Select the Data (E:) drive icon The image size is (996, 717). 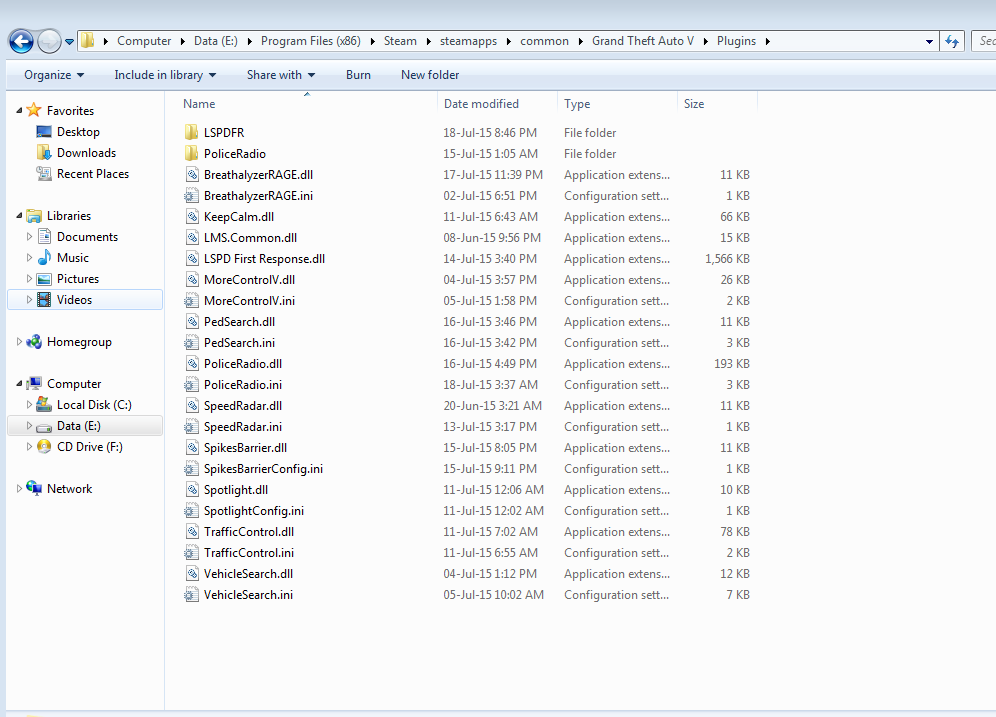click(x=44, y=426)
